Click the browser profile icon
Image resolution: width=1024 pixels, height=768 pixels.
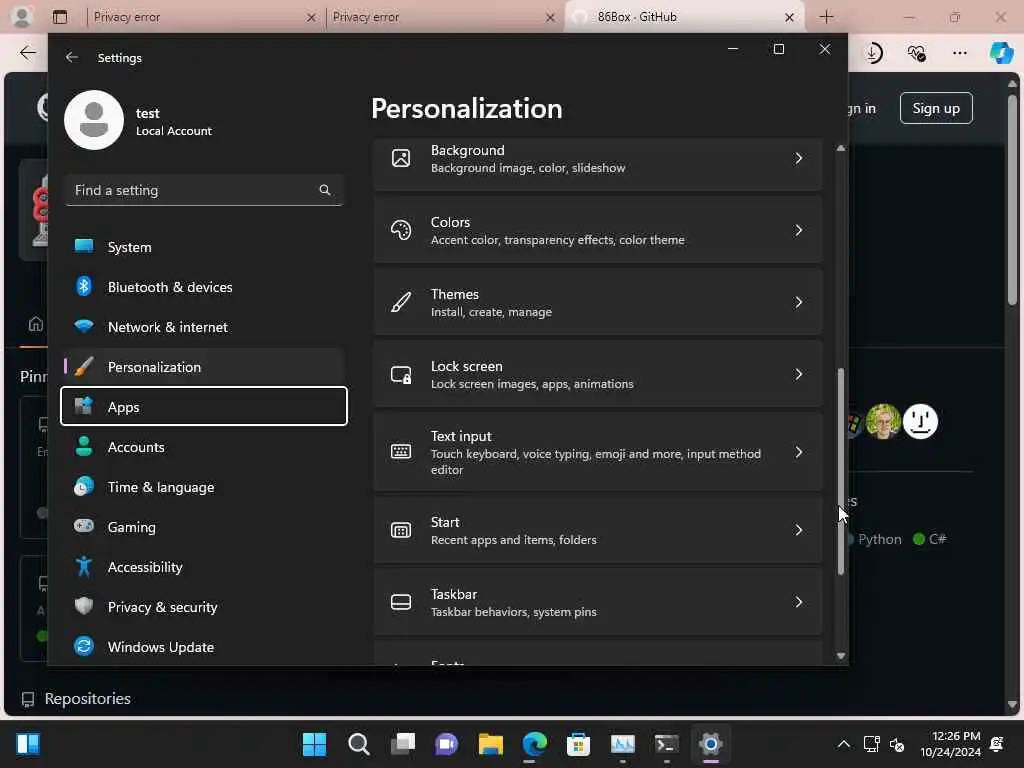(x=22, y=17)
